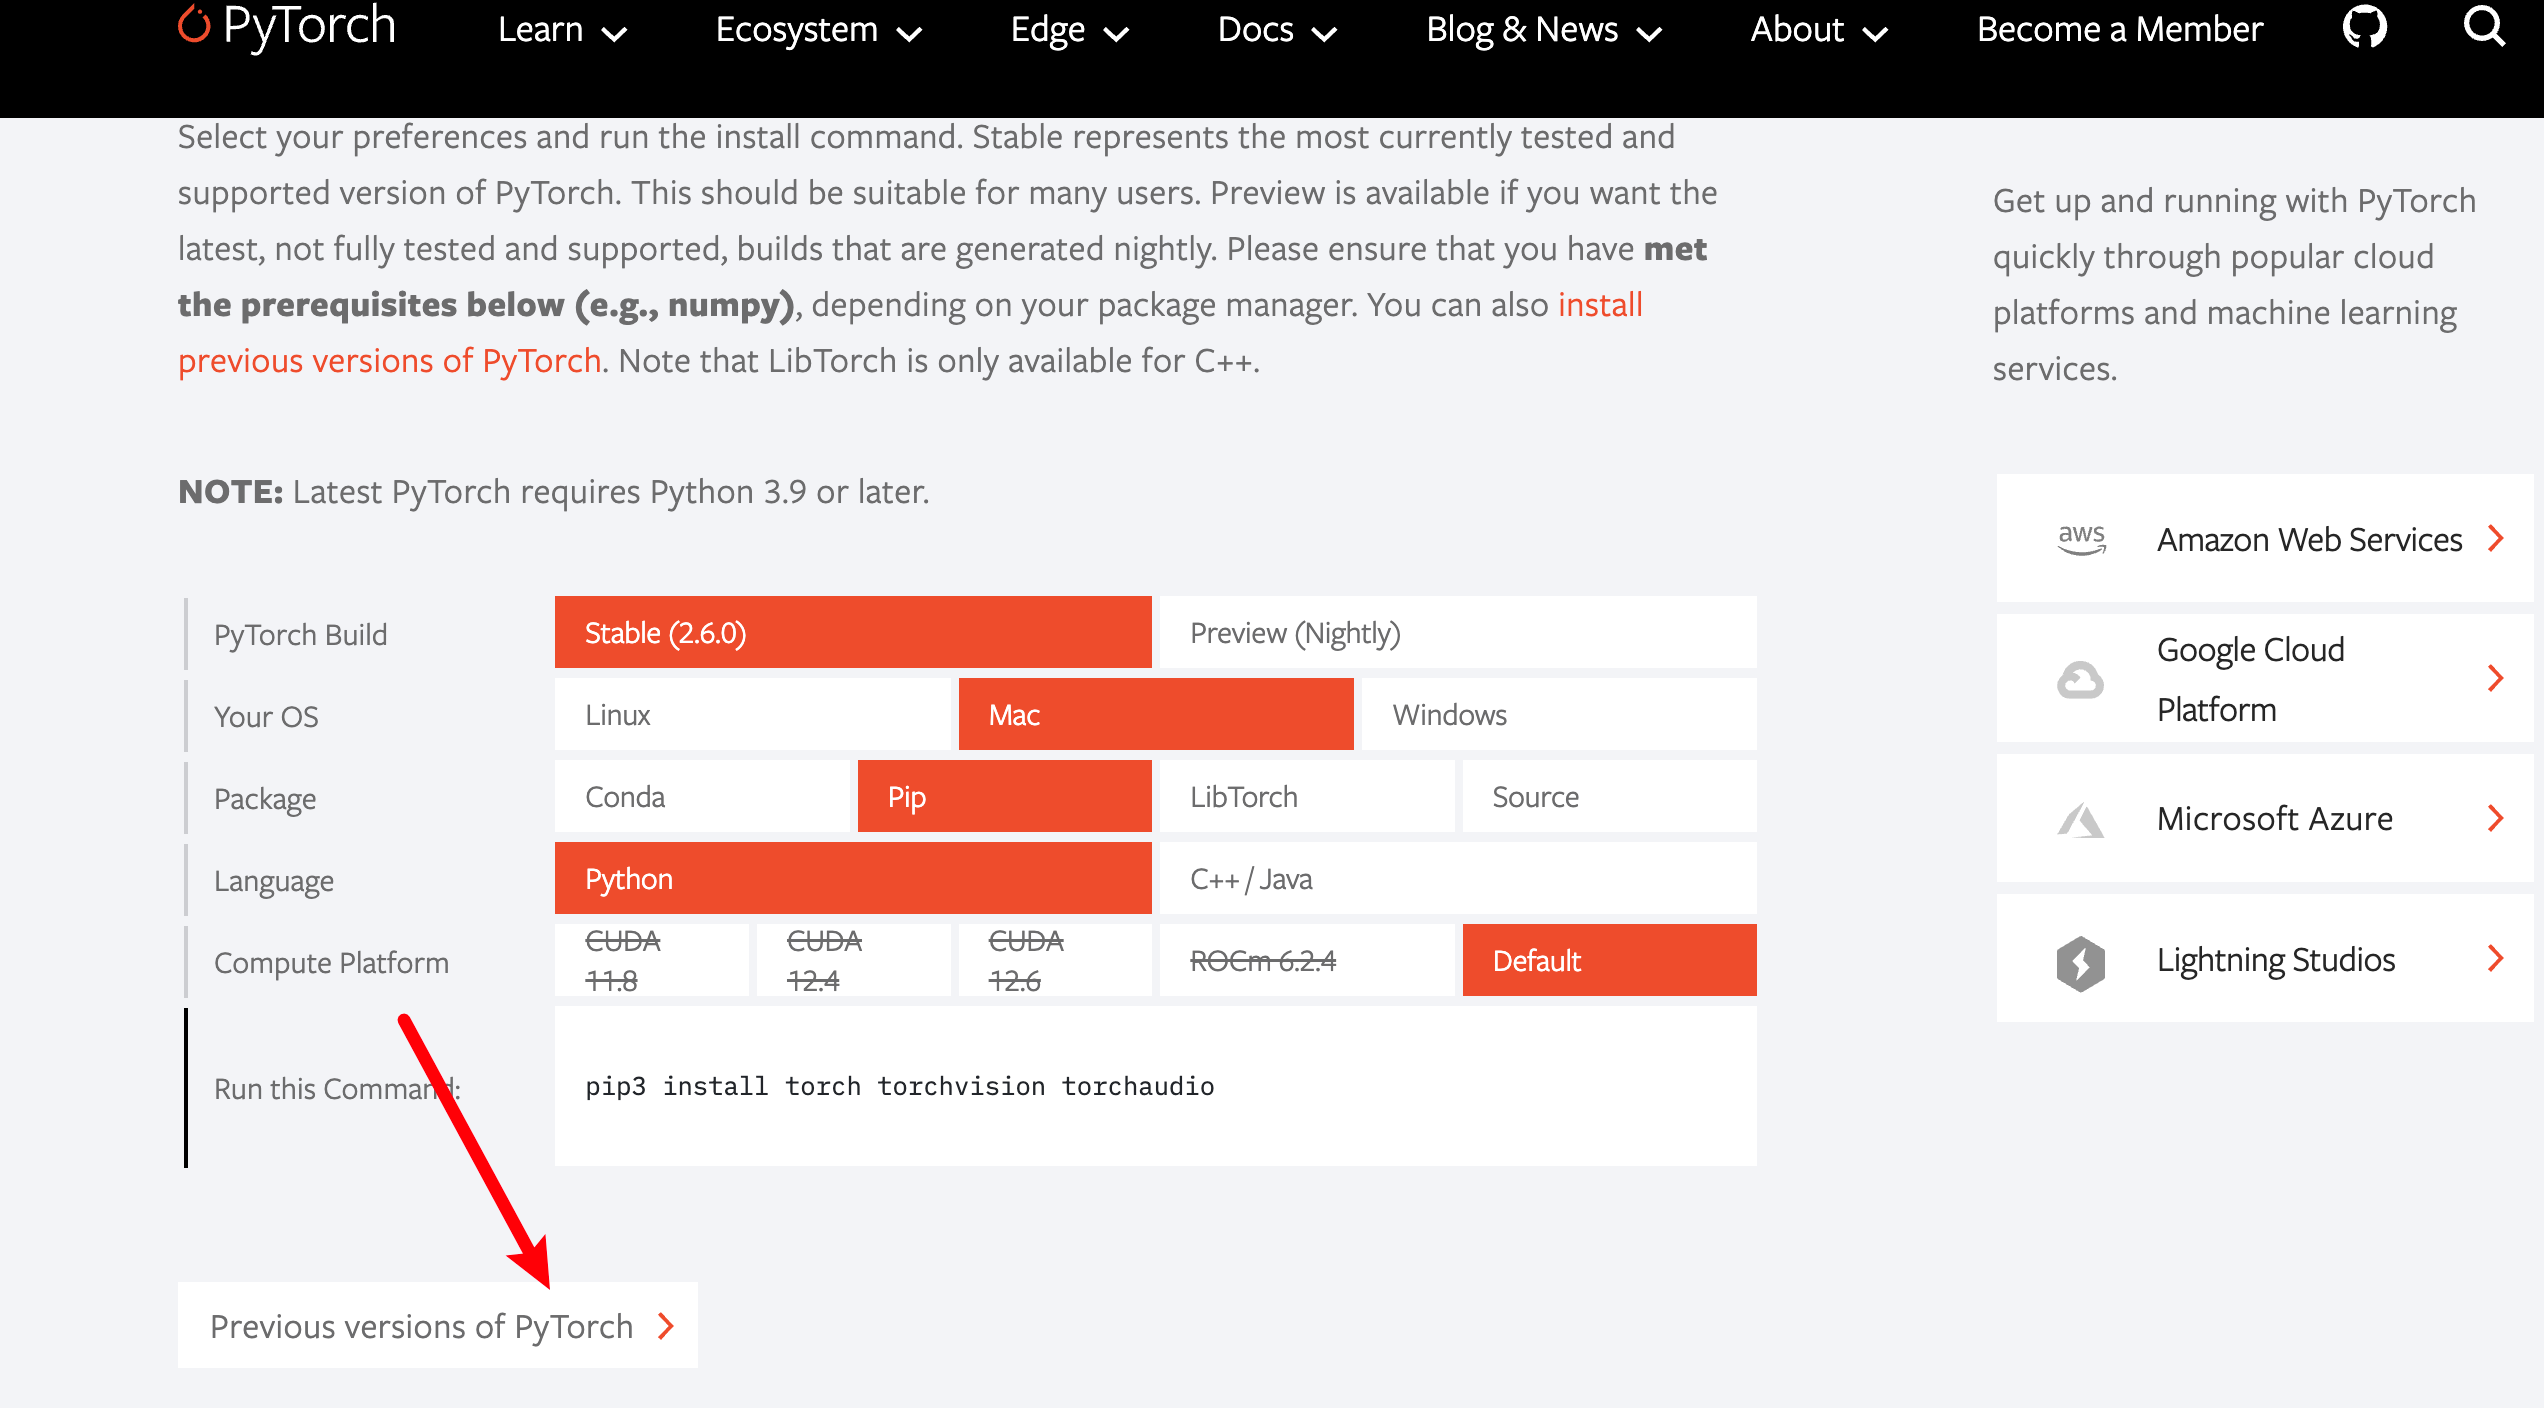The width and height of the screenshot is (2544, 1408).
Task: Click the arrow beside Amazon Web Services
Action: coord(2496,538)
